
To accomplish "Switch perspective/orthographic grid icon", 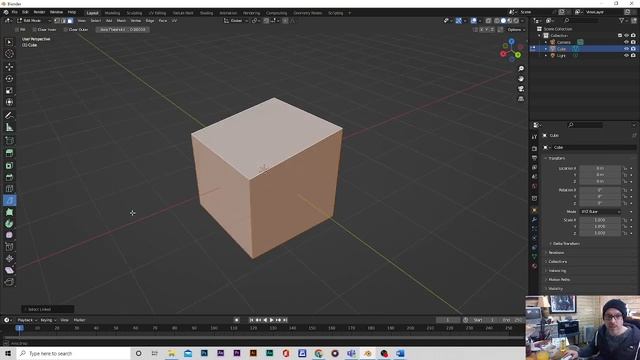I will (521, 99).
